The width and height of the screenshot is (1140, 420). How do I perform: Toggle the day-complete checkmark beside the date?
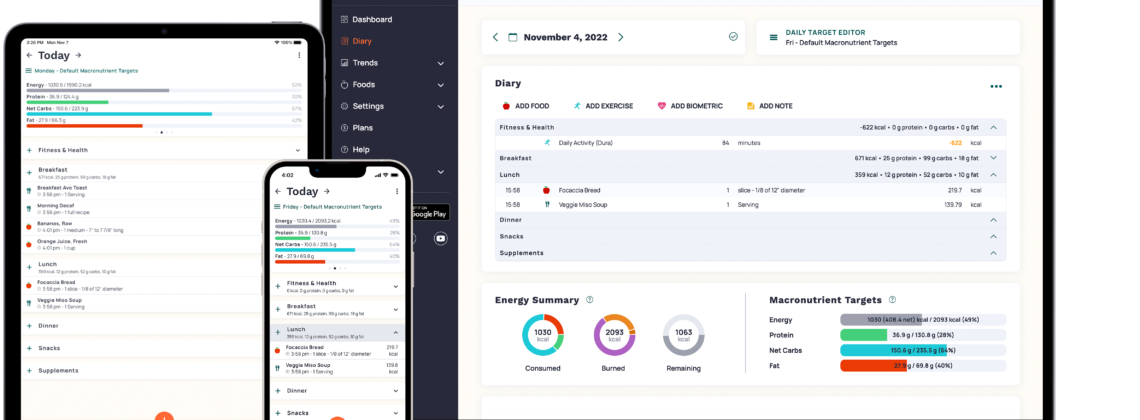[733, 37]
